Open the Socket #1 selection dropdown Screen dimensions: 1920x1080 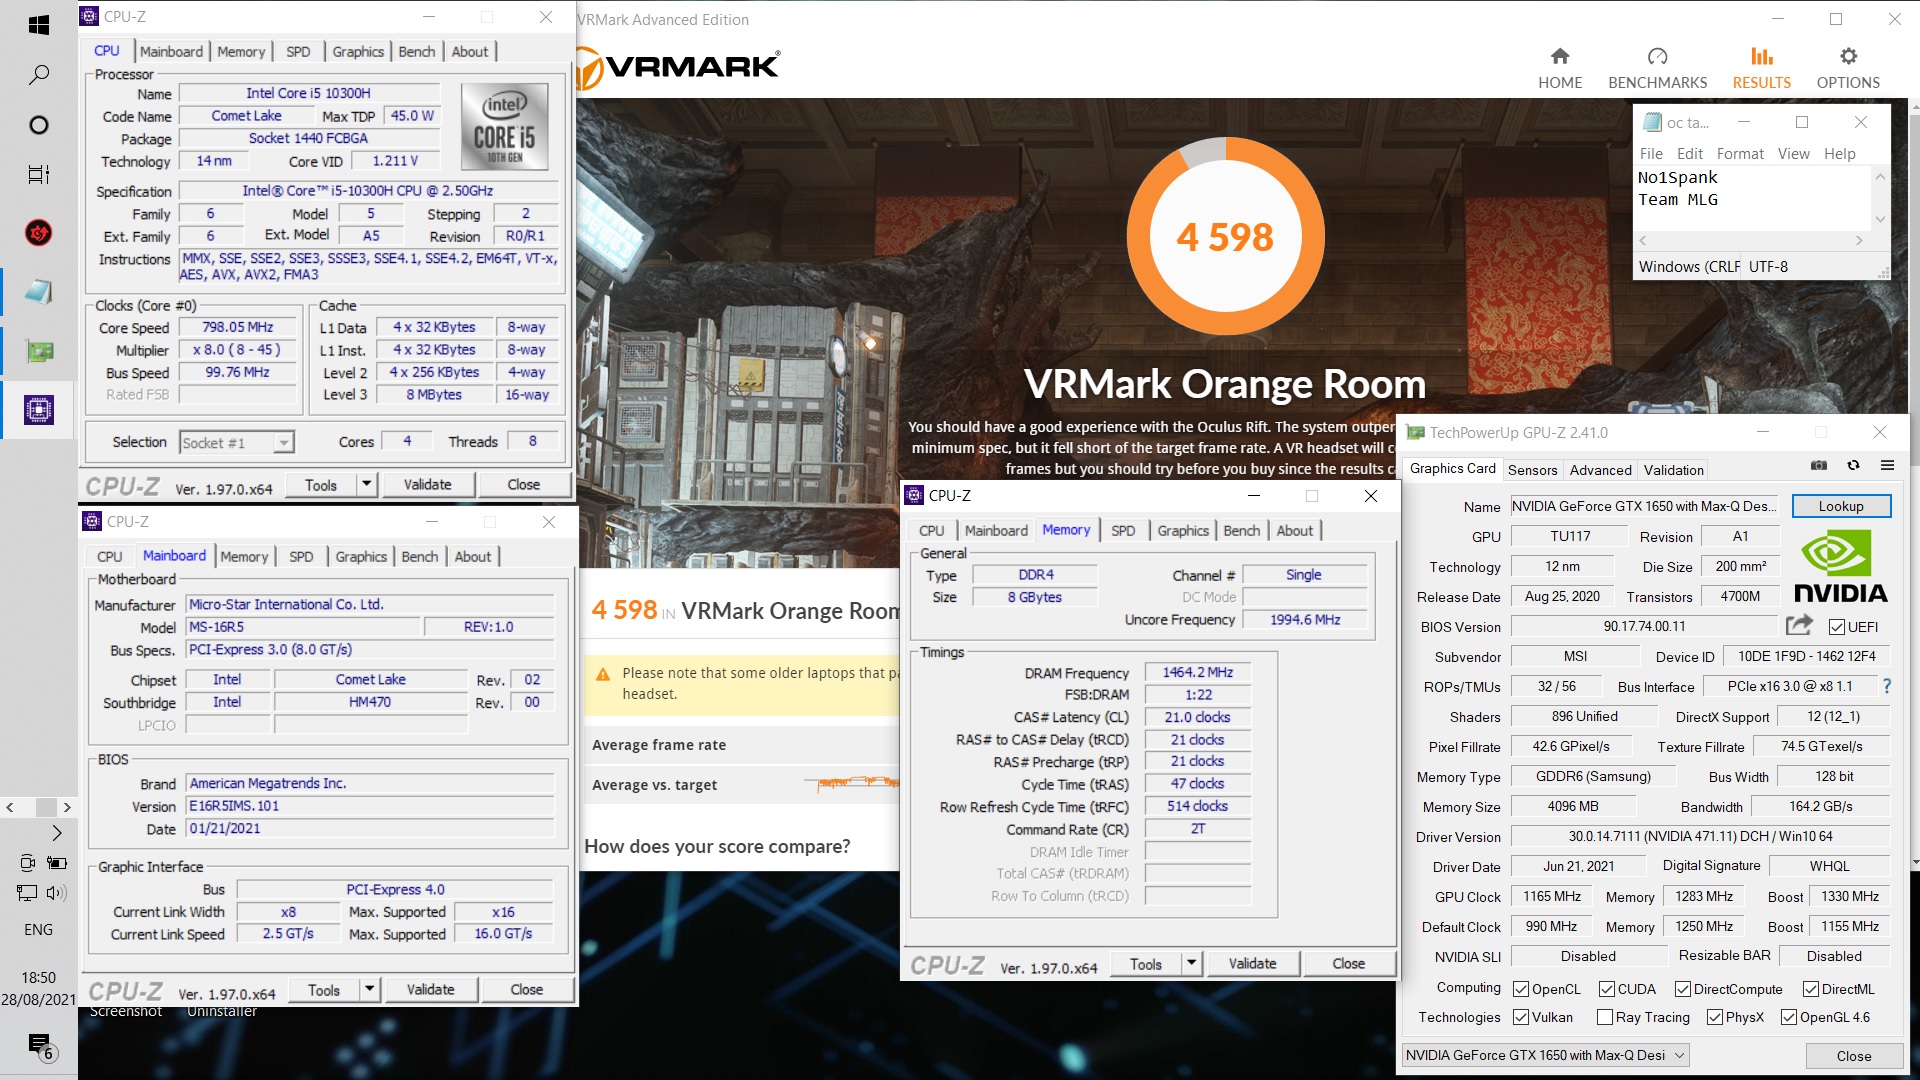tap(236, 442)
